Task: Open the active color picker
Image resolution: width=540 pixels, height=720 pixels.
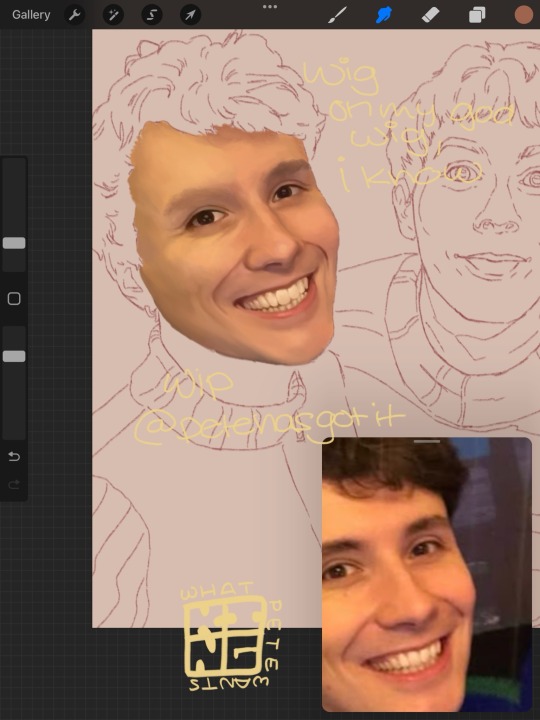Action: [x=523, y=15]
